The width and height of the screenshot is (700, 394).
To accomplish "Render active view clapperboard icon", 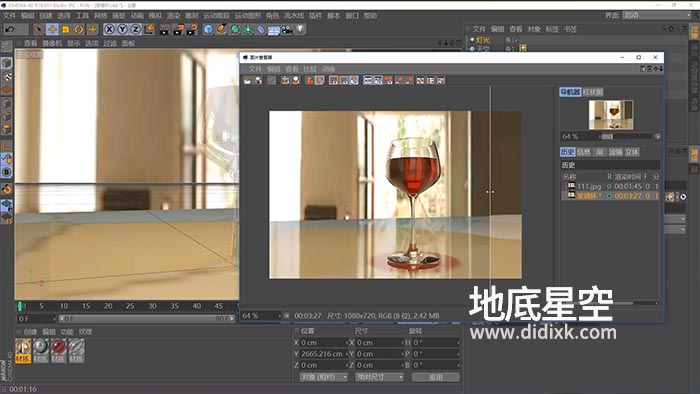I will point(165,29).
